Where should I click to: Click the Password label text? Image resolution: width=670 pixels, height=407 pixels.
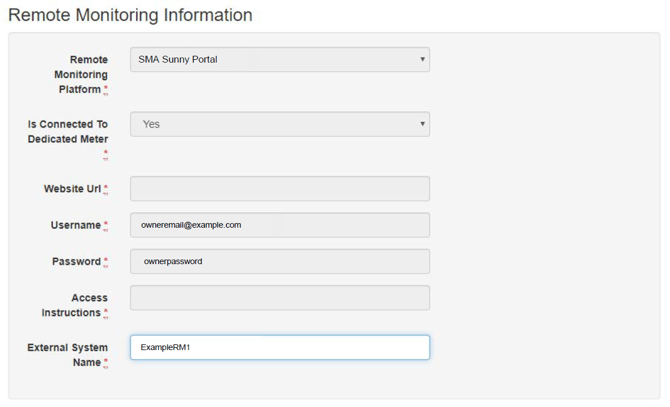[x=76, y=262]
